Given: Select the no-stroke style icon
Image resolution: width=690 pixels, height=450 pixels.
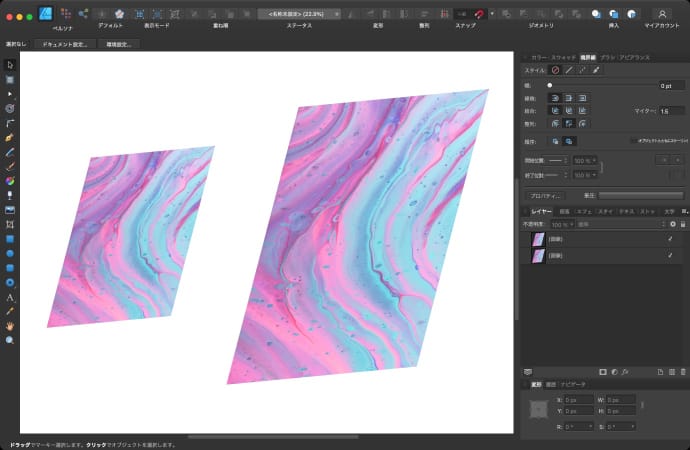Looking at the screenshot, I should pyautogui.click(x=555, y=70).
